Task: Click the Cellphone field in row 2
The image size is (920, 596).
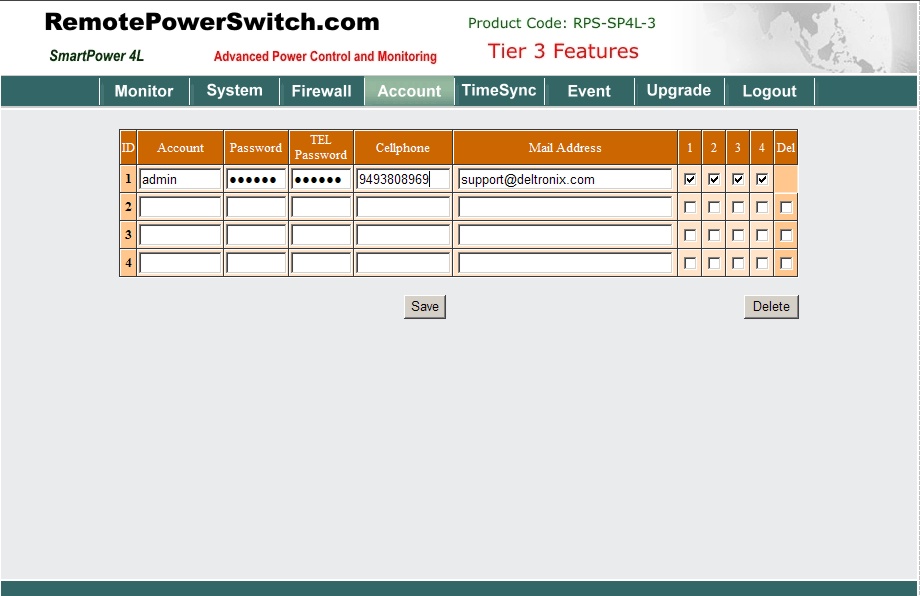Action: (x=403, y=207)
